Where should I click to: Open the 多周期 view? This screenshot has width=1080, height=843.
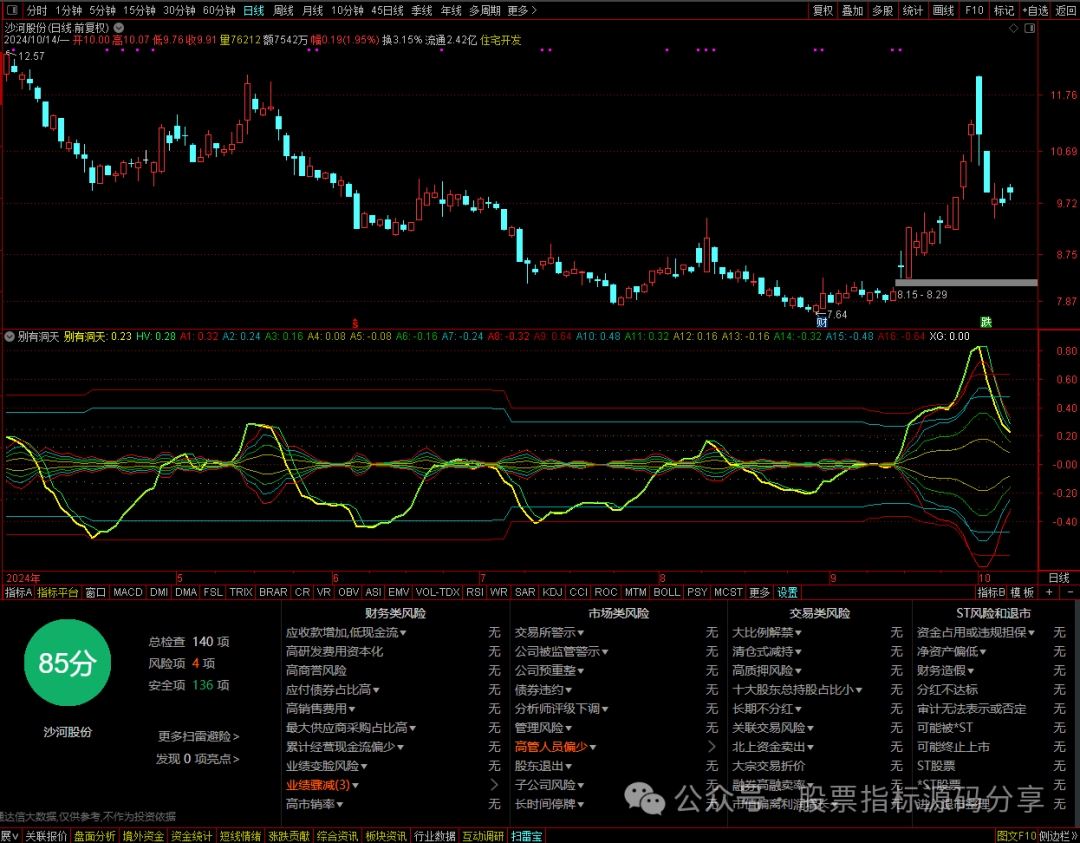[485, 10]
